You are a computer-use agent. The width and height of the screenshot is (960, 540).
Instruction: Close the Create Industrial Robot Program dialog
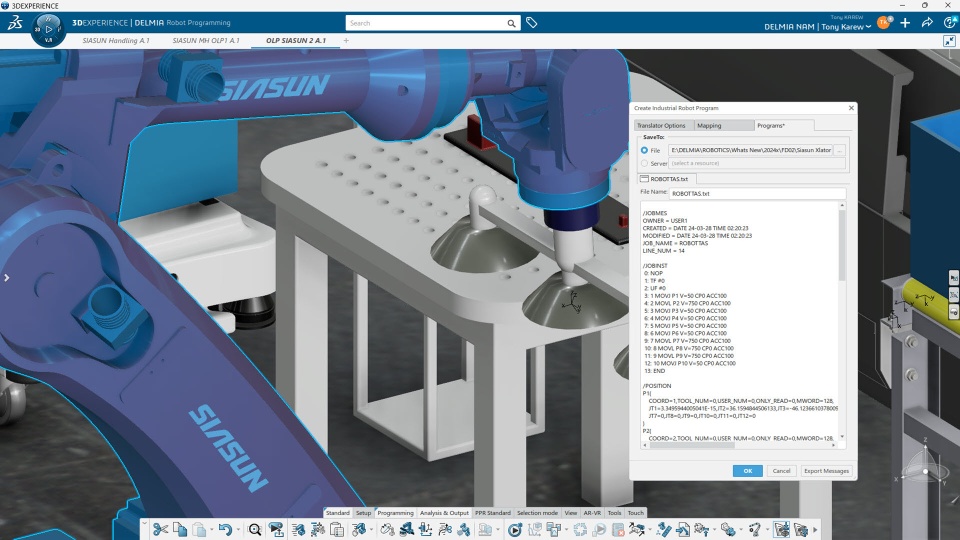click(x=851, y=108)
